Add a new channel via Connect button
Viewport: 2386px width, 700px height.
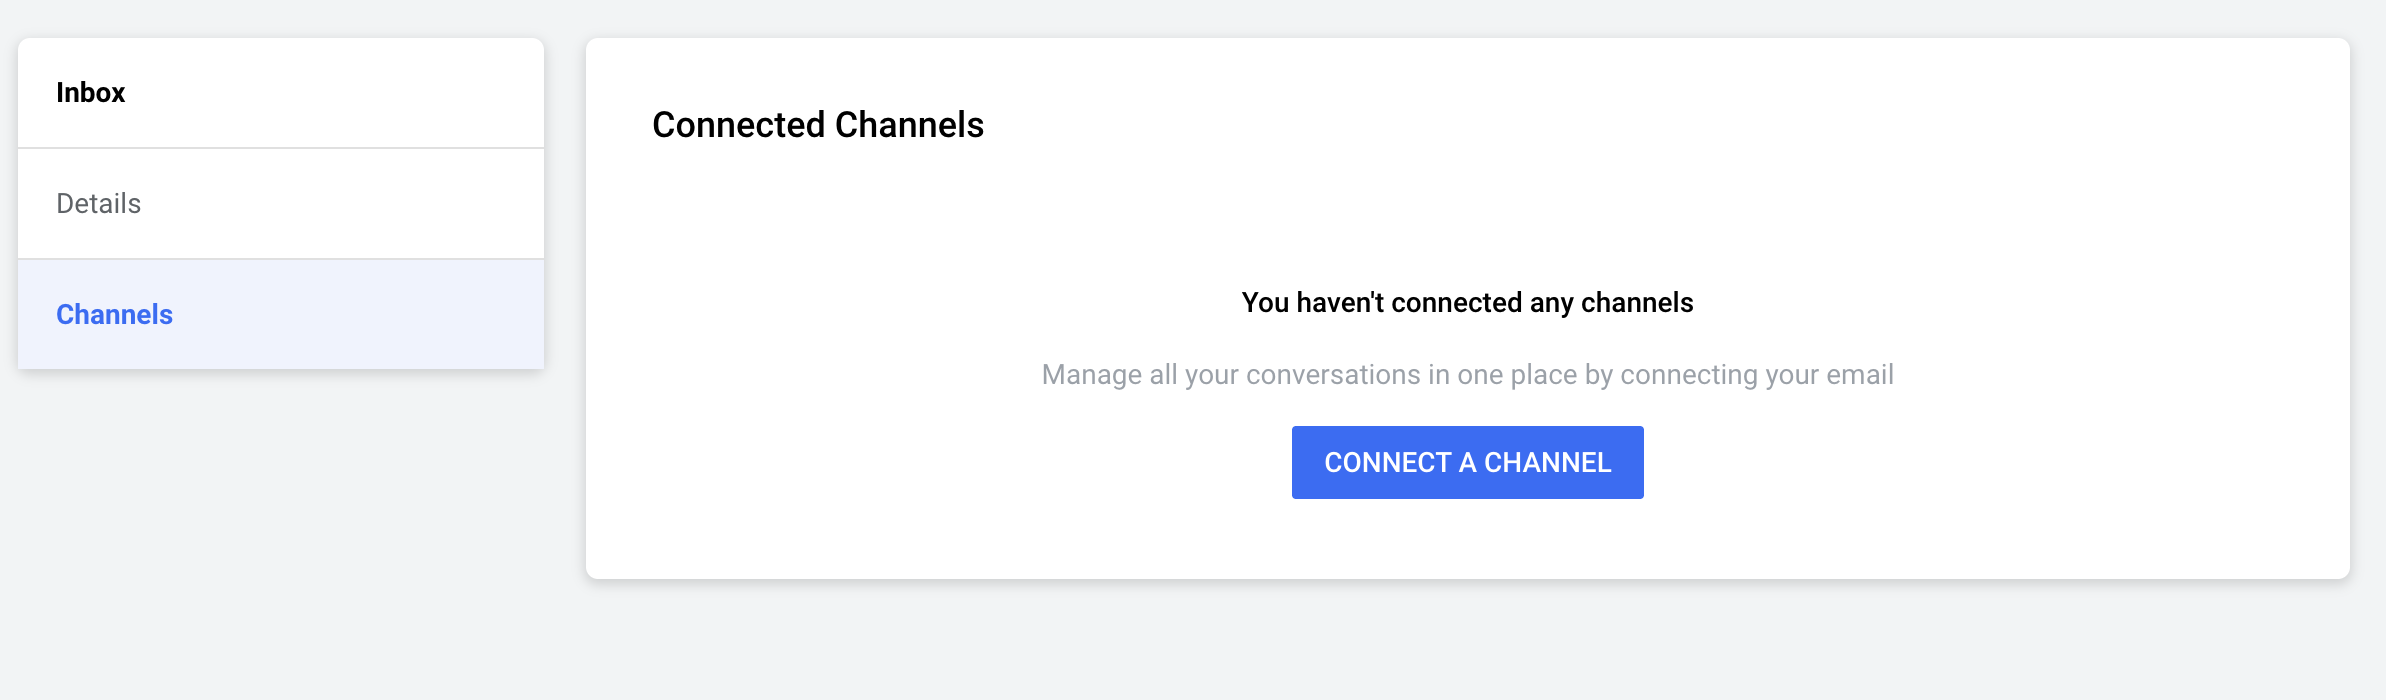pyautogui.click(x=1467, y=463)
